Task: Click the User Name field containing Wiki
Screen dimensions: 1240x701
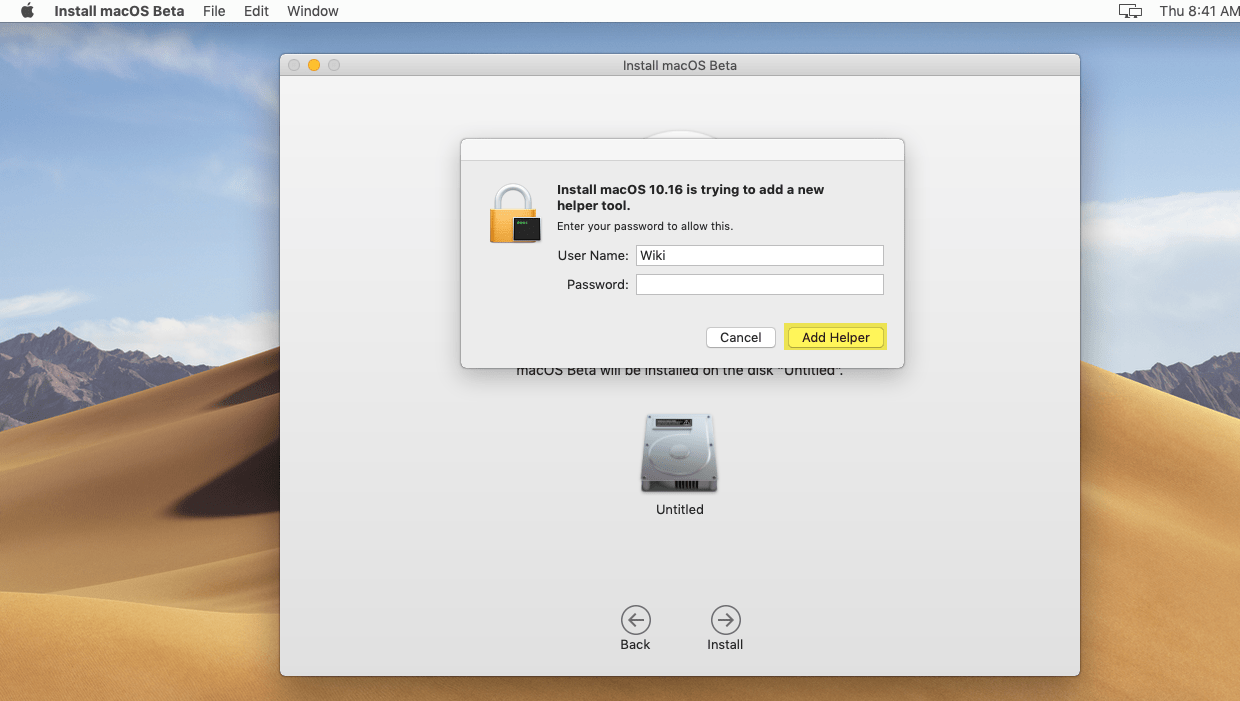Action: click(760, 255)
